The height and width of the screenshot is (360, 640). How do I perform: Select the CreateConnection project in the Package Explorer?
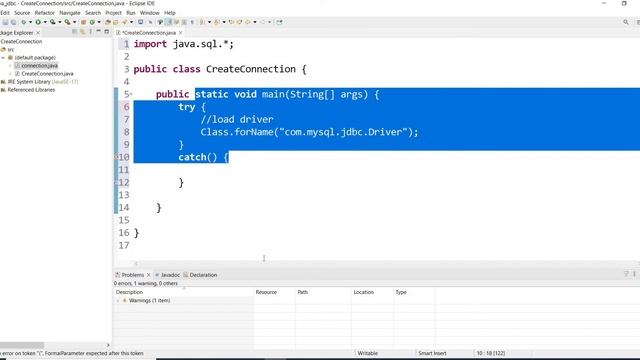21,42
